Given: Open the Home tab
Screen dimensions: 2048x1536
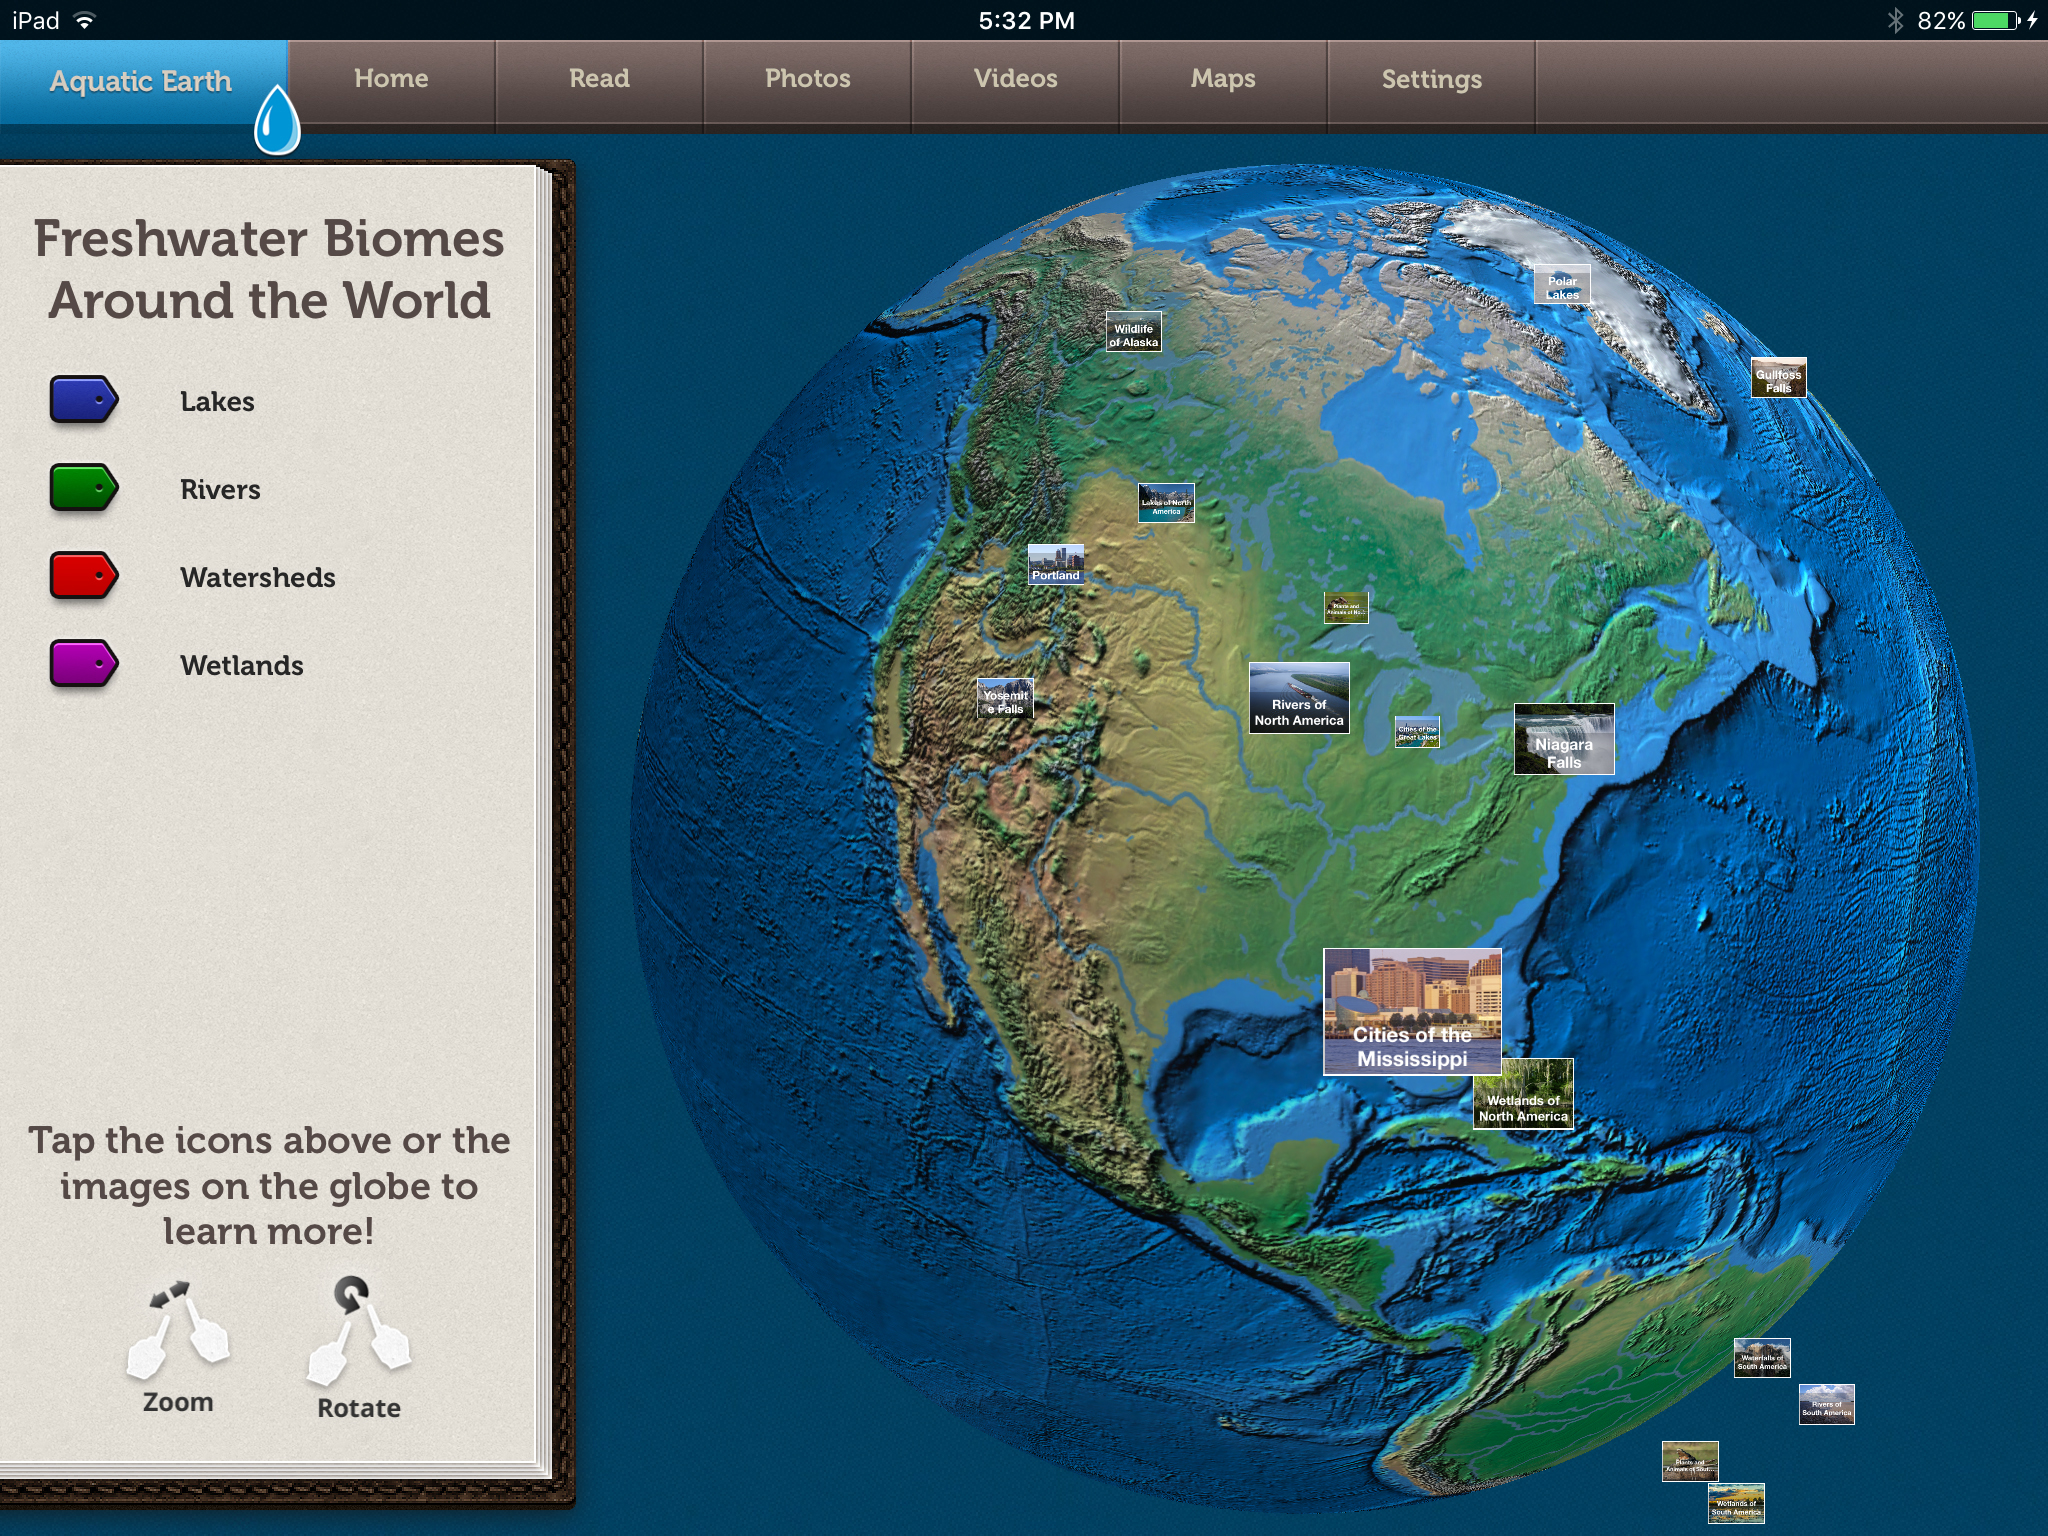Looking at the screenshot, I should click(391, 79).
